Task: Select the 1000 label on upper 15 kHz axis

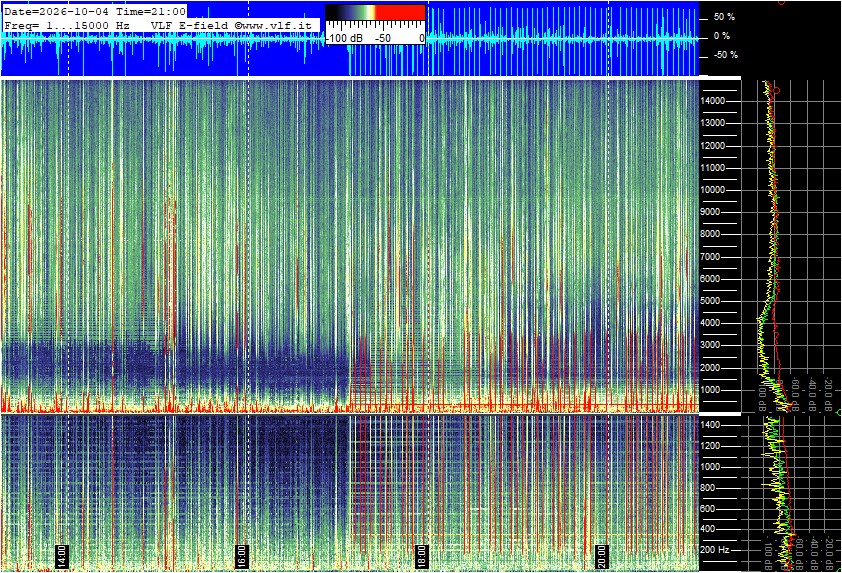Action: click(x=710, y=390)
